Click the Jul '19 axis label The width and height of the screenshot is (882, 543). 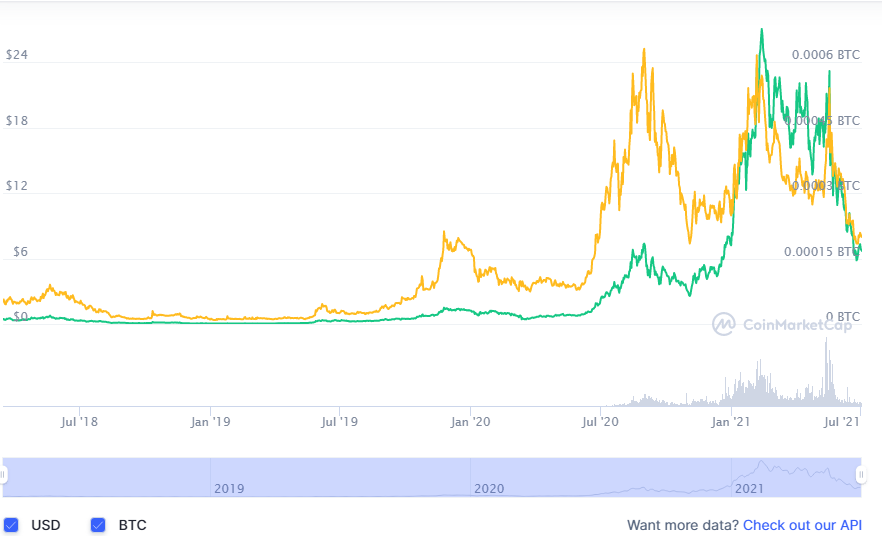[339, 421]
